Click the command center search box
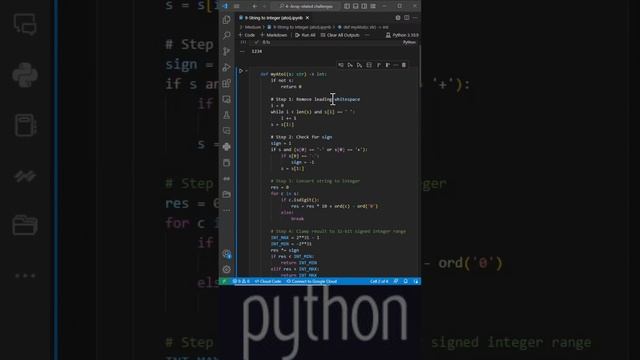The width and height of the screenshot is (640, 360). pyautogui.click(x=306, y=6)
